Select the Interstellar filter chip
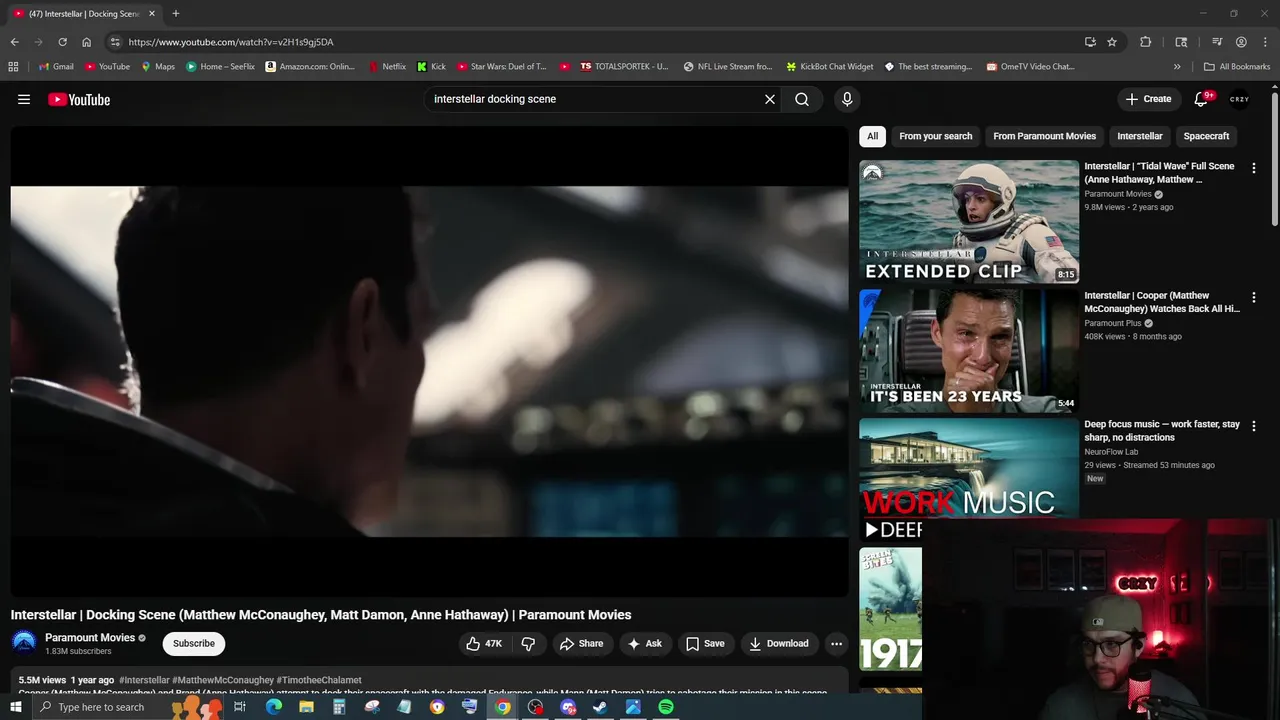Image resolution: width=1280 pixels, height=720 pixels. 1140,136
